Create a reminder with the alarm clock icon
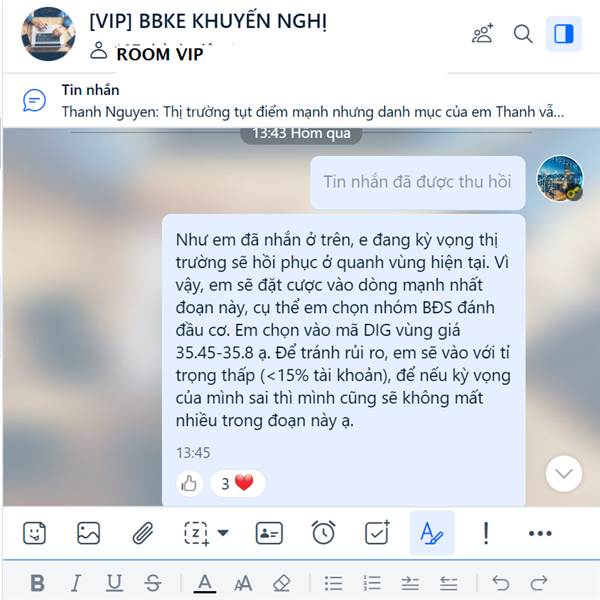 click(x=323, y=532)
